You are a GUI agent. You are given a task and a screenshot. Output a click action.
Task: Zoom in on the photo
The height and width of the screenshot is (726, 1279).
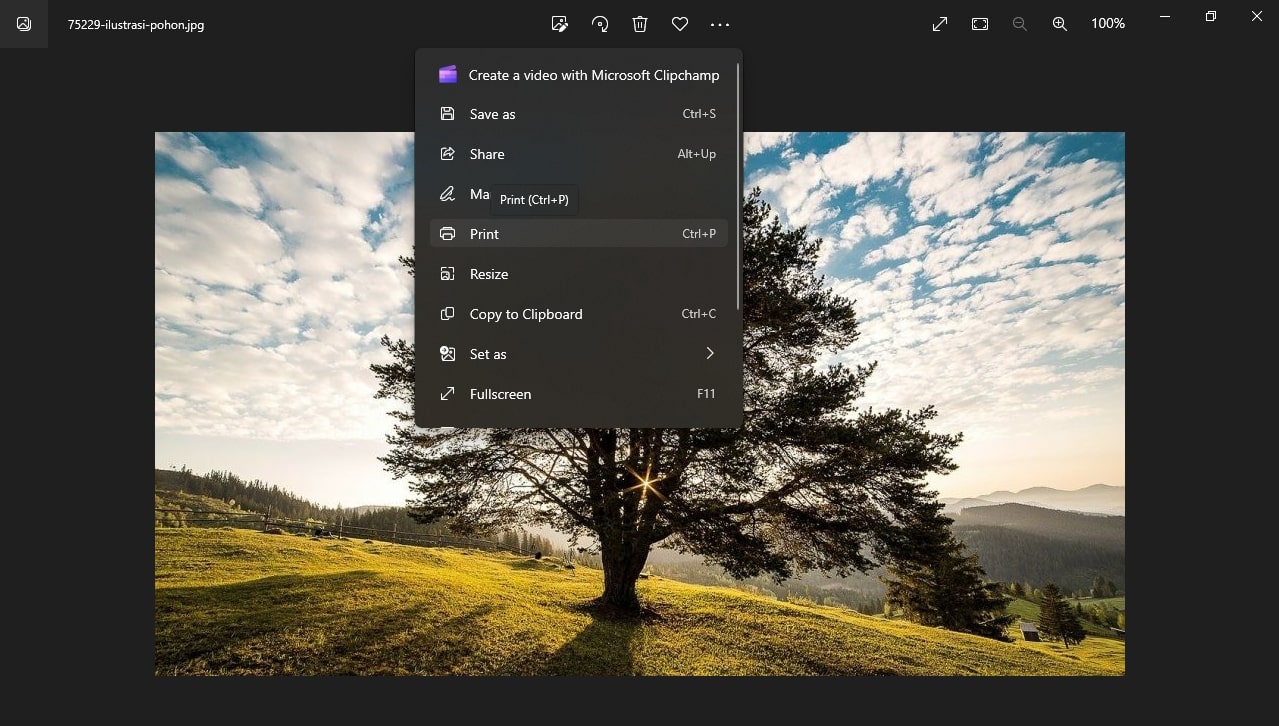(x=1059, y=23)
